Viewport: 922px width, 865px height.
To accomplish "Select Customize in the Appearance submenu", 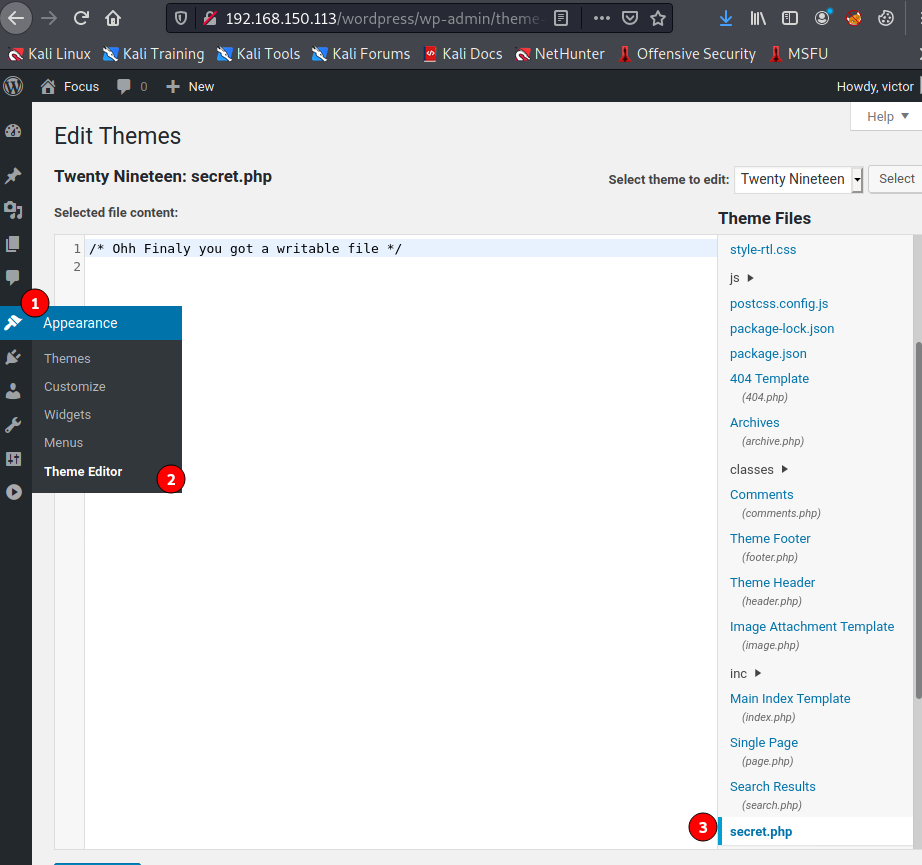I will pyautogui.click(x=75, y=387).
